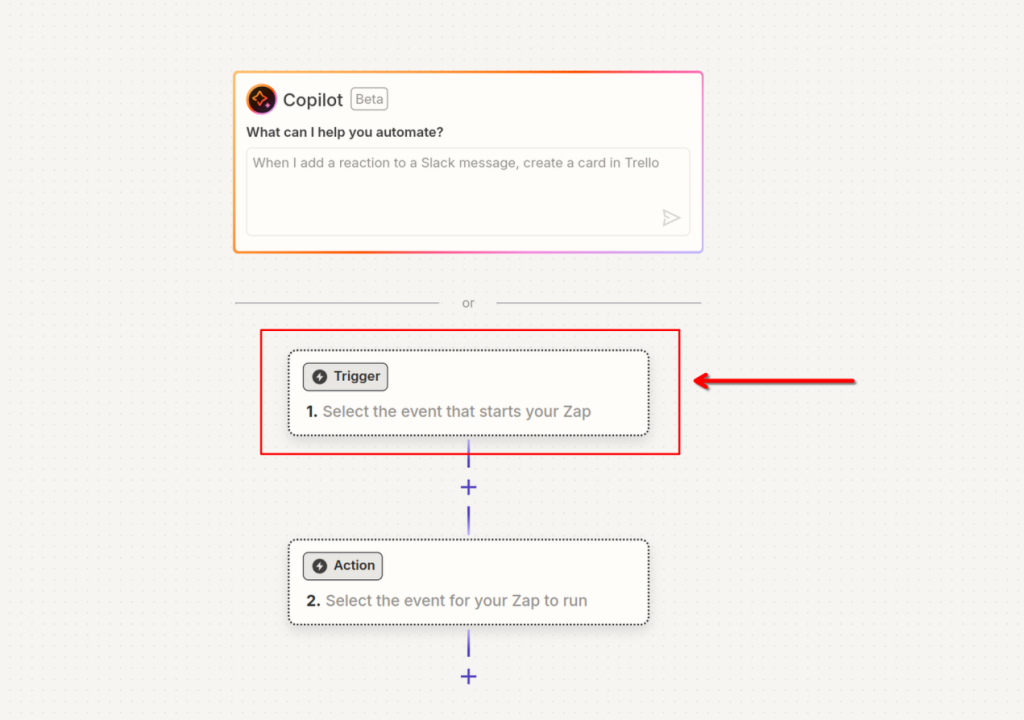Send the Copilot prompt with arrow icon
This screenshot has height=720, width=1024.
(671, 218)
